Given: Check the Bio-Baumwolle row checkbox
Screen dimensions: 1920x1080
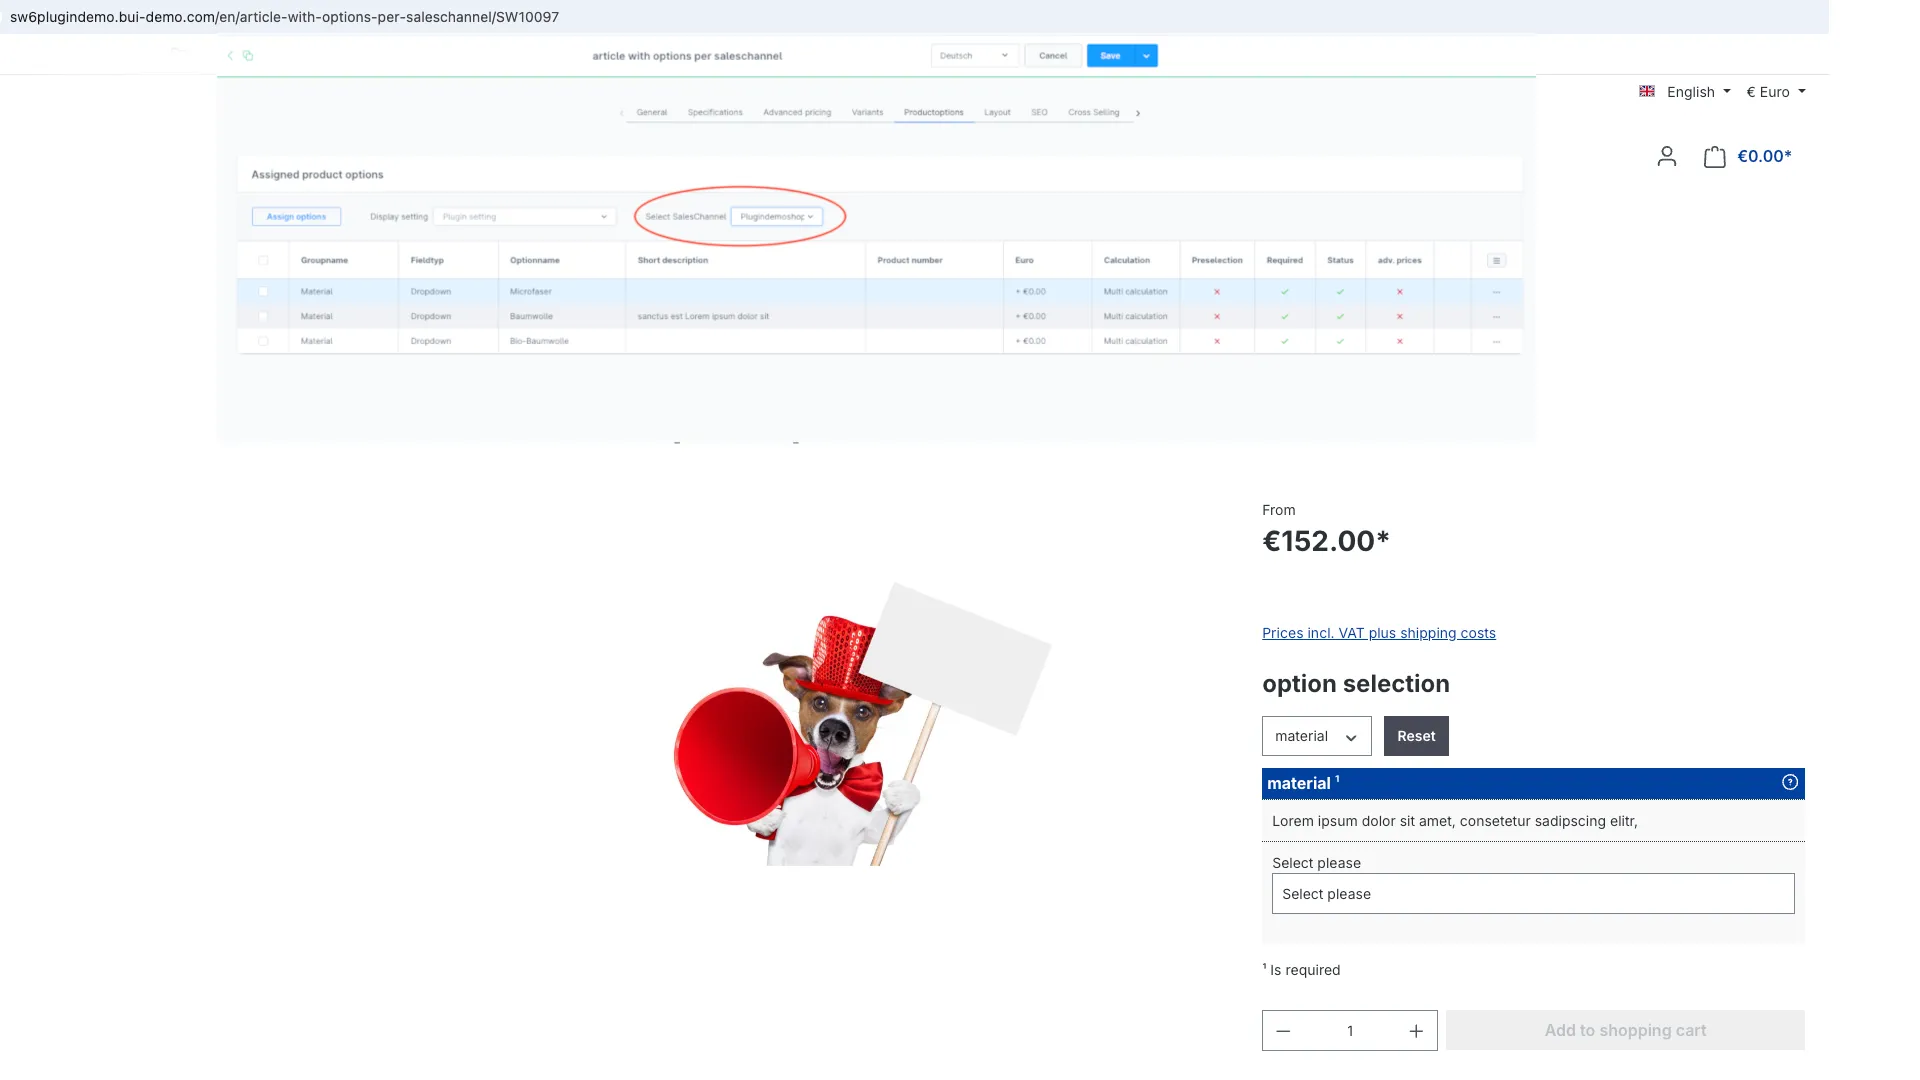Looking at the screenshot, I should click(x=264, y=340).
